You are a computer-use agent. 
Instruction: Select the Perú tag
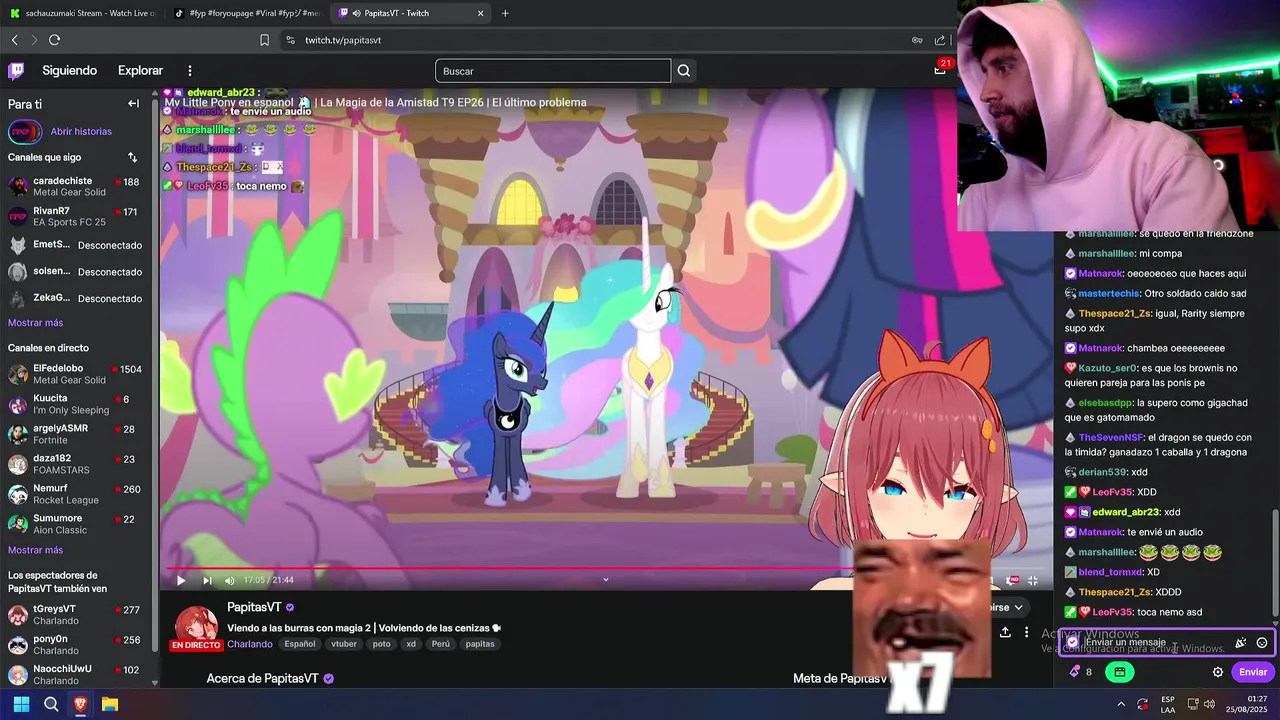[440, 644]
